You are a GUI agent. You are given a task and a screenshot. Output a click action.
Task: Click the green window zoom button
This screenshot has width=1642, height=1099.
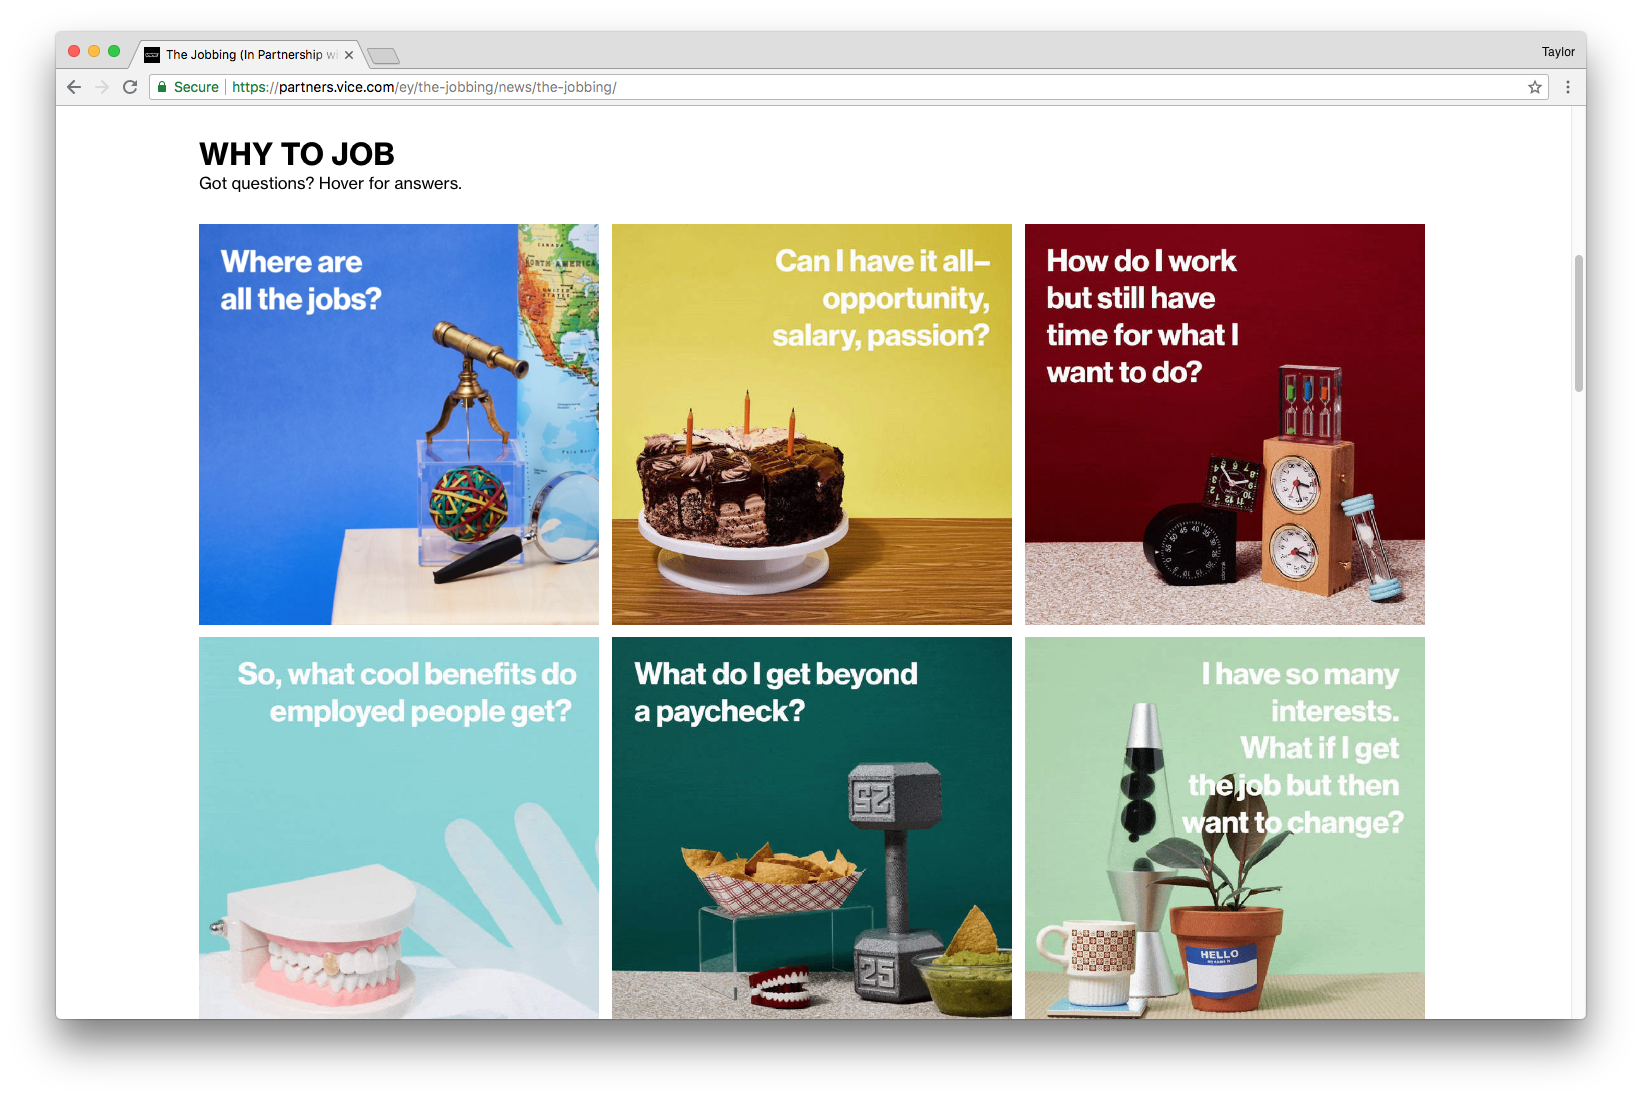[114, 51]
